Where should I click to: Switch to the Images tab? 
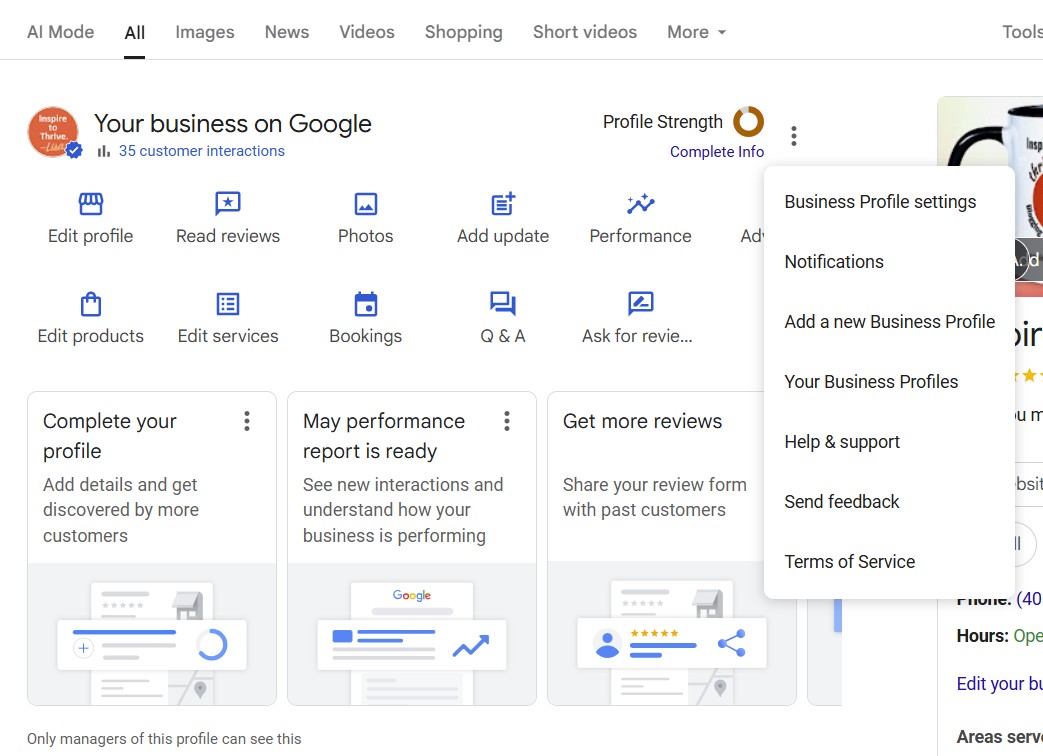(x=205, y=32)
